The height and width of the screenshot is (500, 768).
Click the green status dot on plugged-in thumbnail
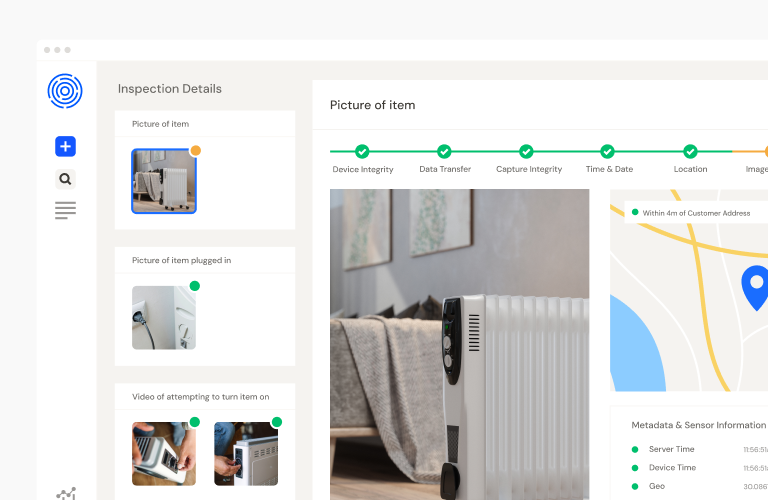[x=194, y=286]
